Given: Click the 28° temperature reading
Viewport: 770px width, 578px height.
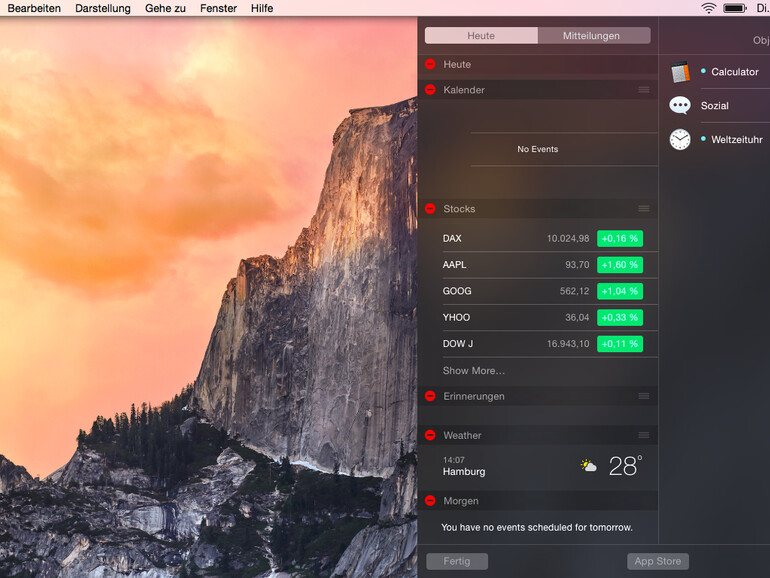Looking at the screenshot, I should (625, 466).
